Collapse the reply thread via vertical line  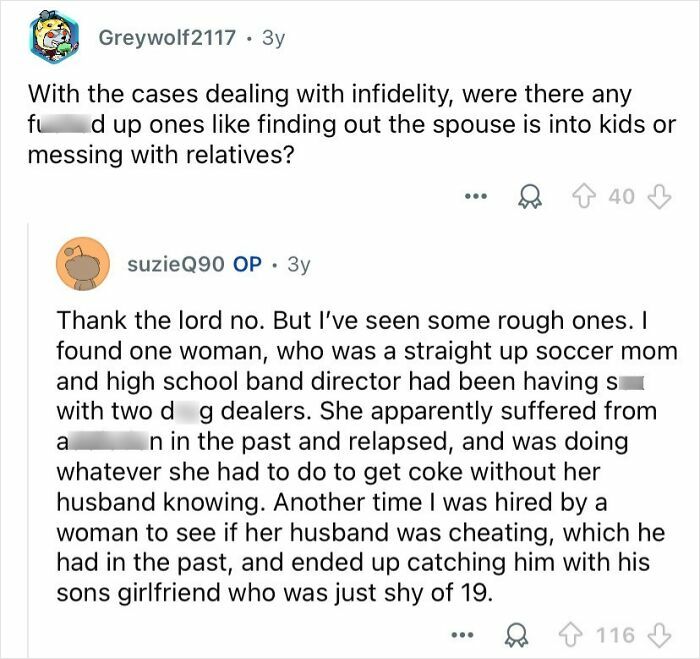click(x=28, y=440)
